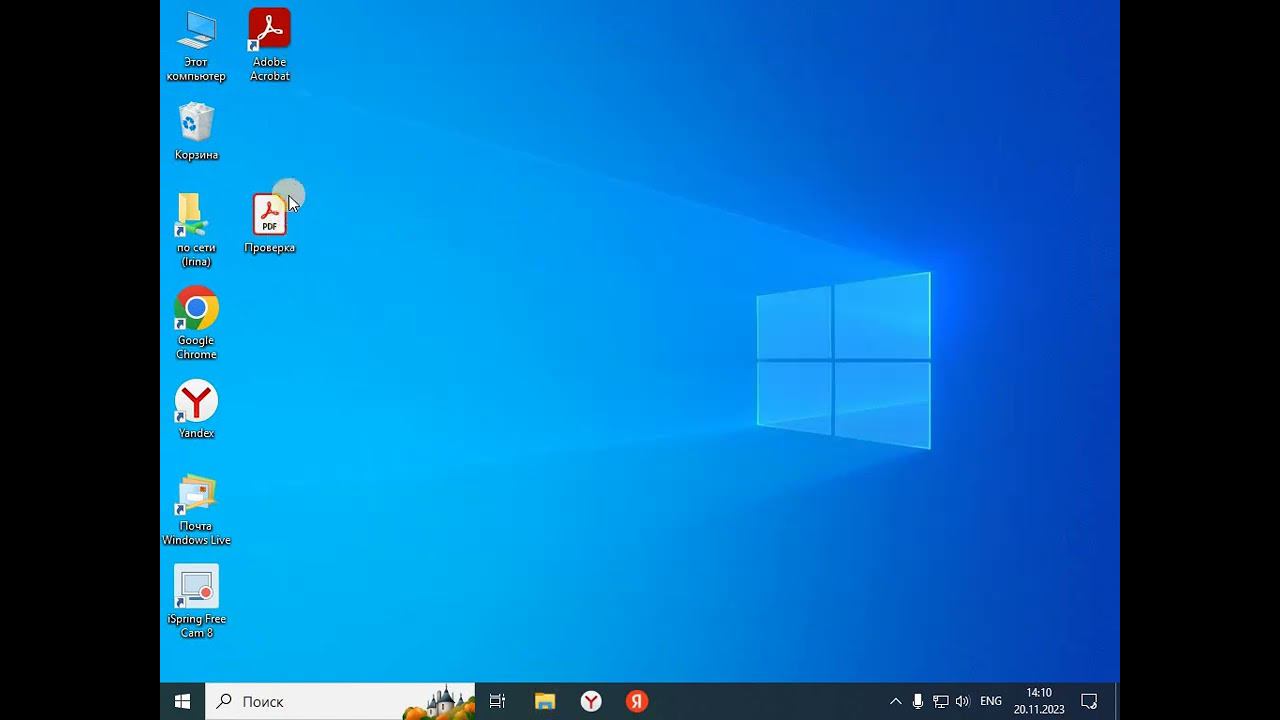Select the Adobe Acrobat desktop shortcut

pyautogui.click(x=269, y=46)
